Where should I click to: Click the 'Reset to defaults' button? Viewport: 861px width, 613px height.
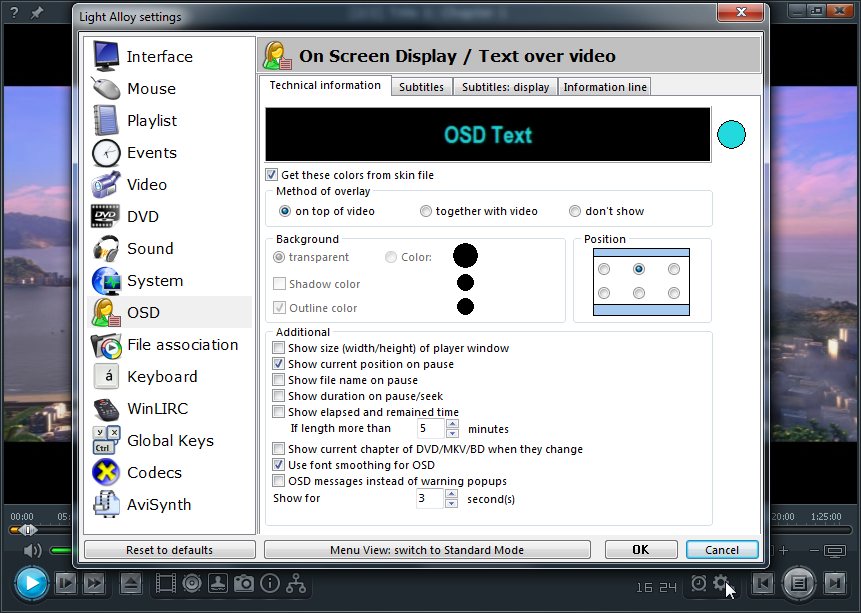pyautogui.click(x=170, y=550)
